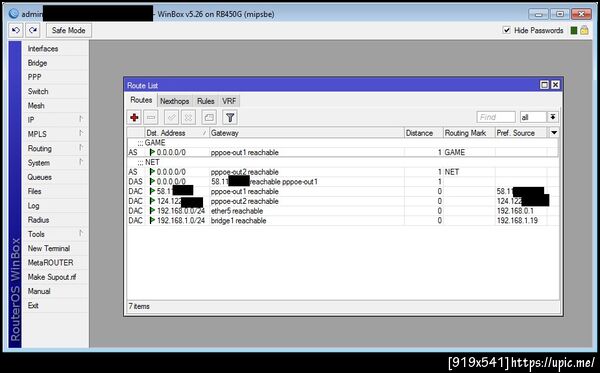Click the funnel filter icon
Viewport: 600px width, 373px height.
230,117
